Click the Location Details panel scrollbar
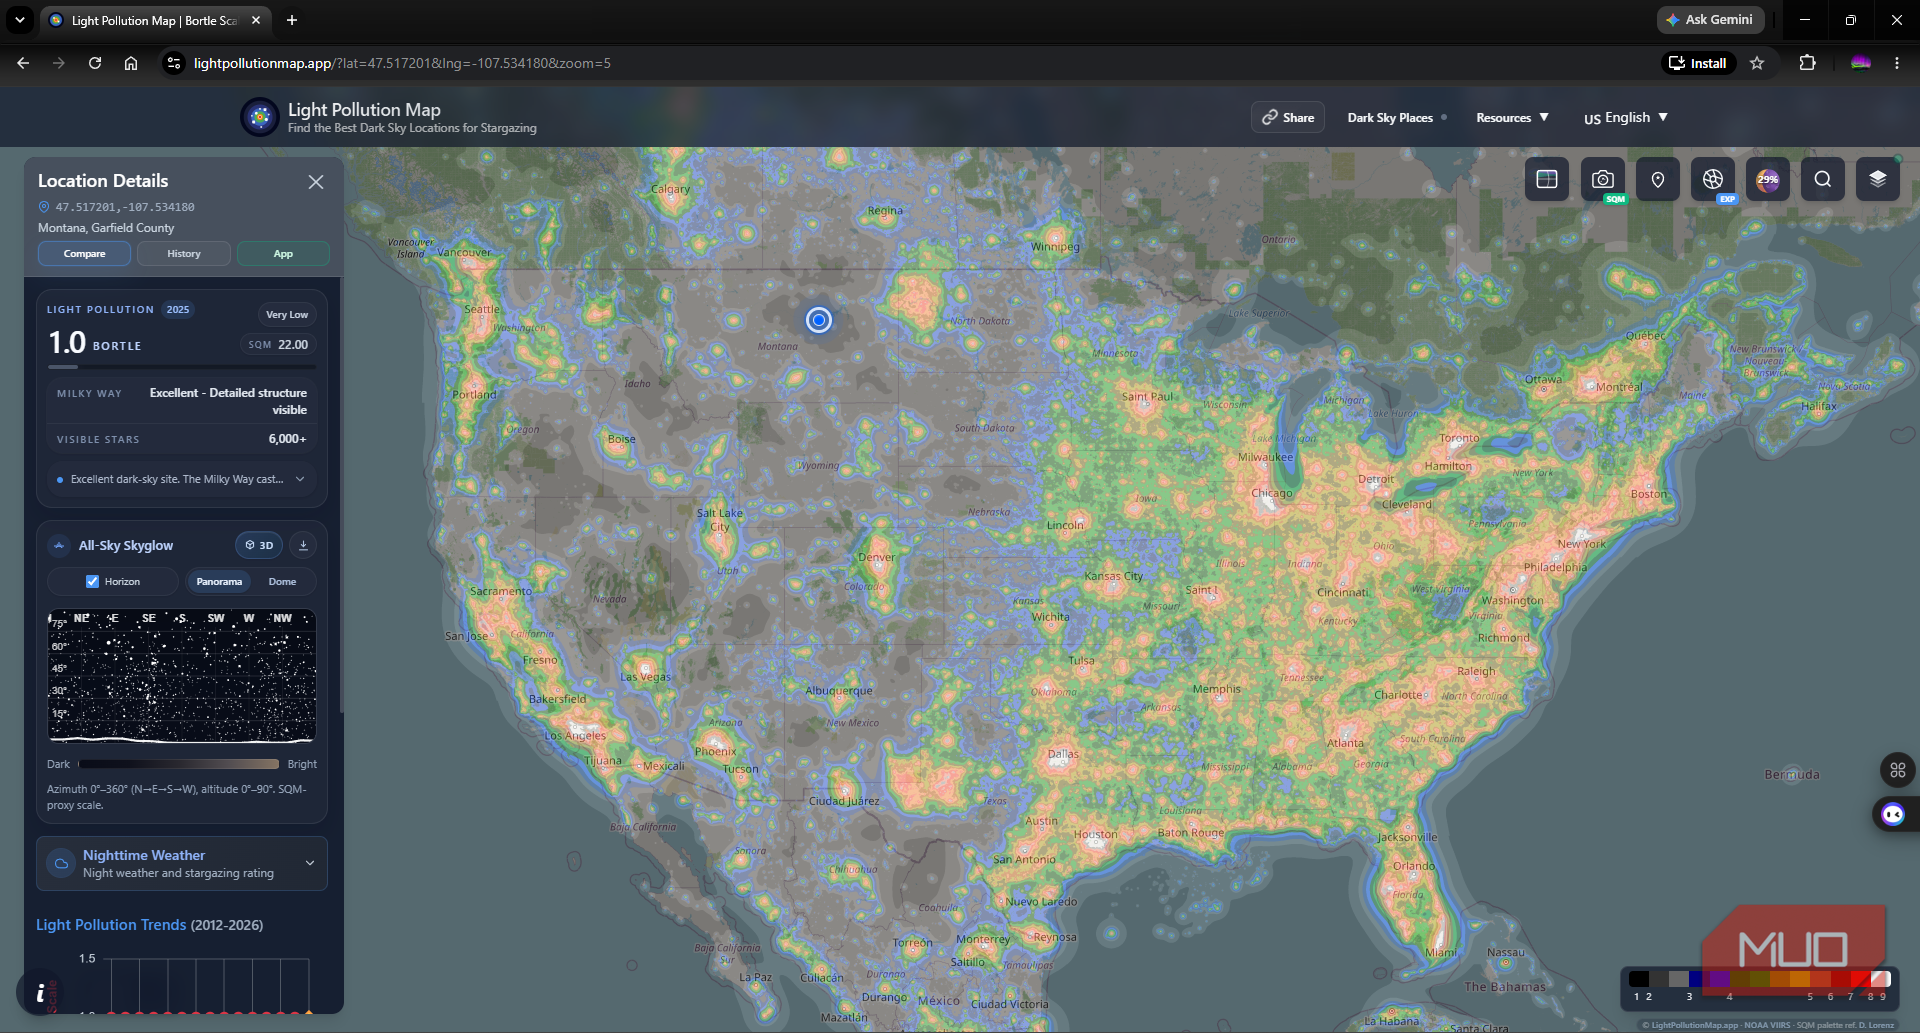Image resolution: width=1920 pixels, height=1033 pixels. point(341,495)
